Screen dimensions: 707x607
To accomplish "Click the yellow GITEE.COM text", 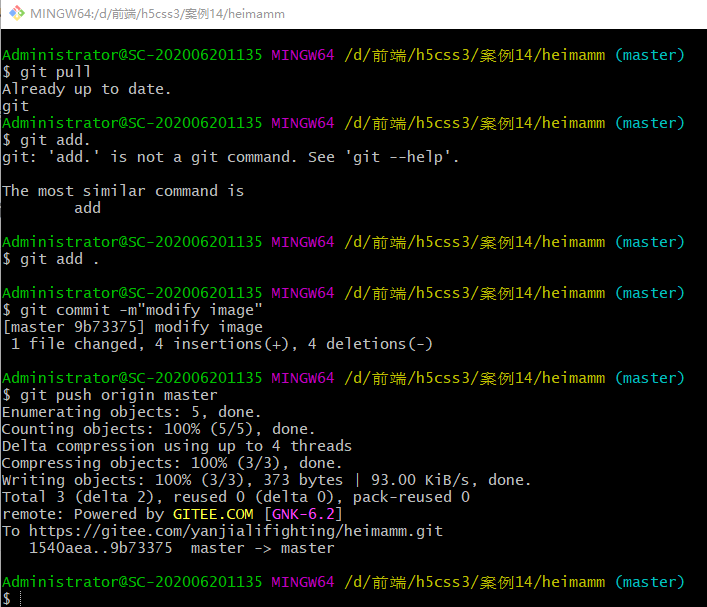I will [x=213, y=515].
